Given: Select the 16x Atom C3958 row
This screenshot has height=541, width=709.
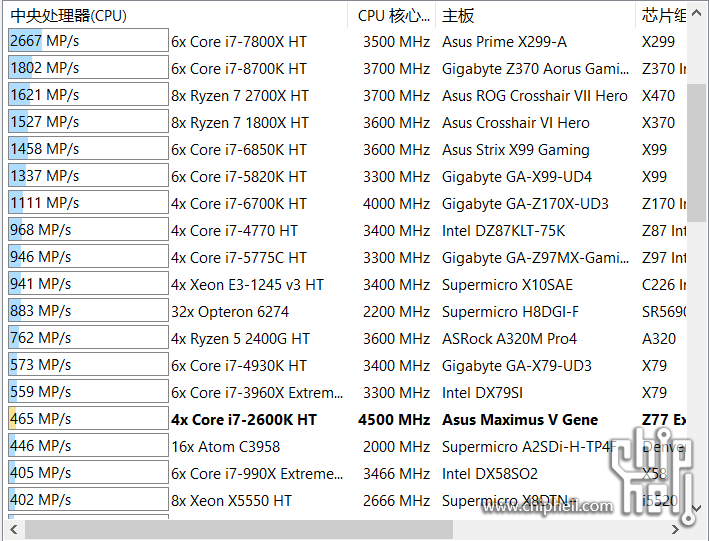Looking at the screenshot, I should click(x=346, y=446).
